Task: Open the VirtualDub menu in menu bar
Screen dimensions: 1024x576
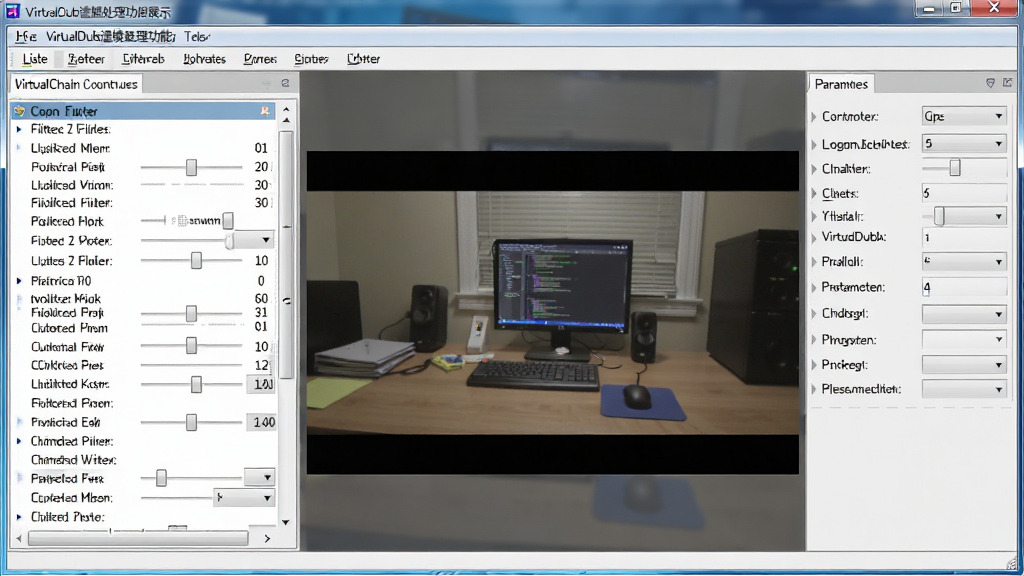Action: tap(110, 37)
